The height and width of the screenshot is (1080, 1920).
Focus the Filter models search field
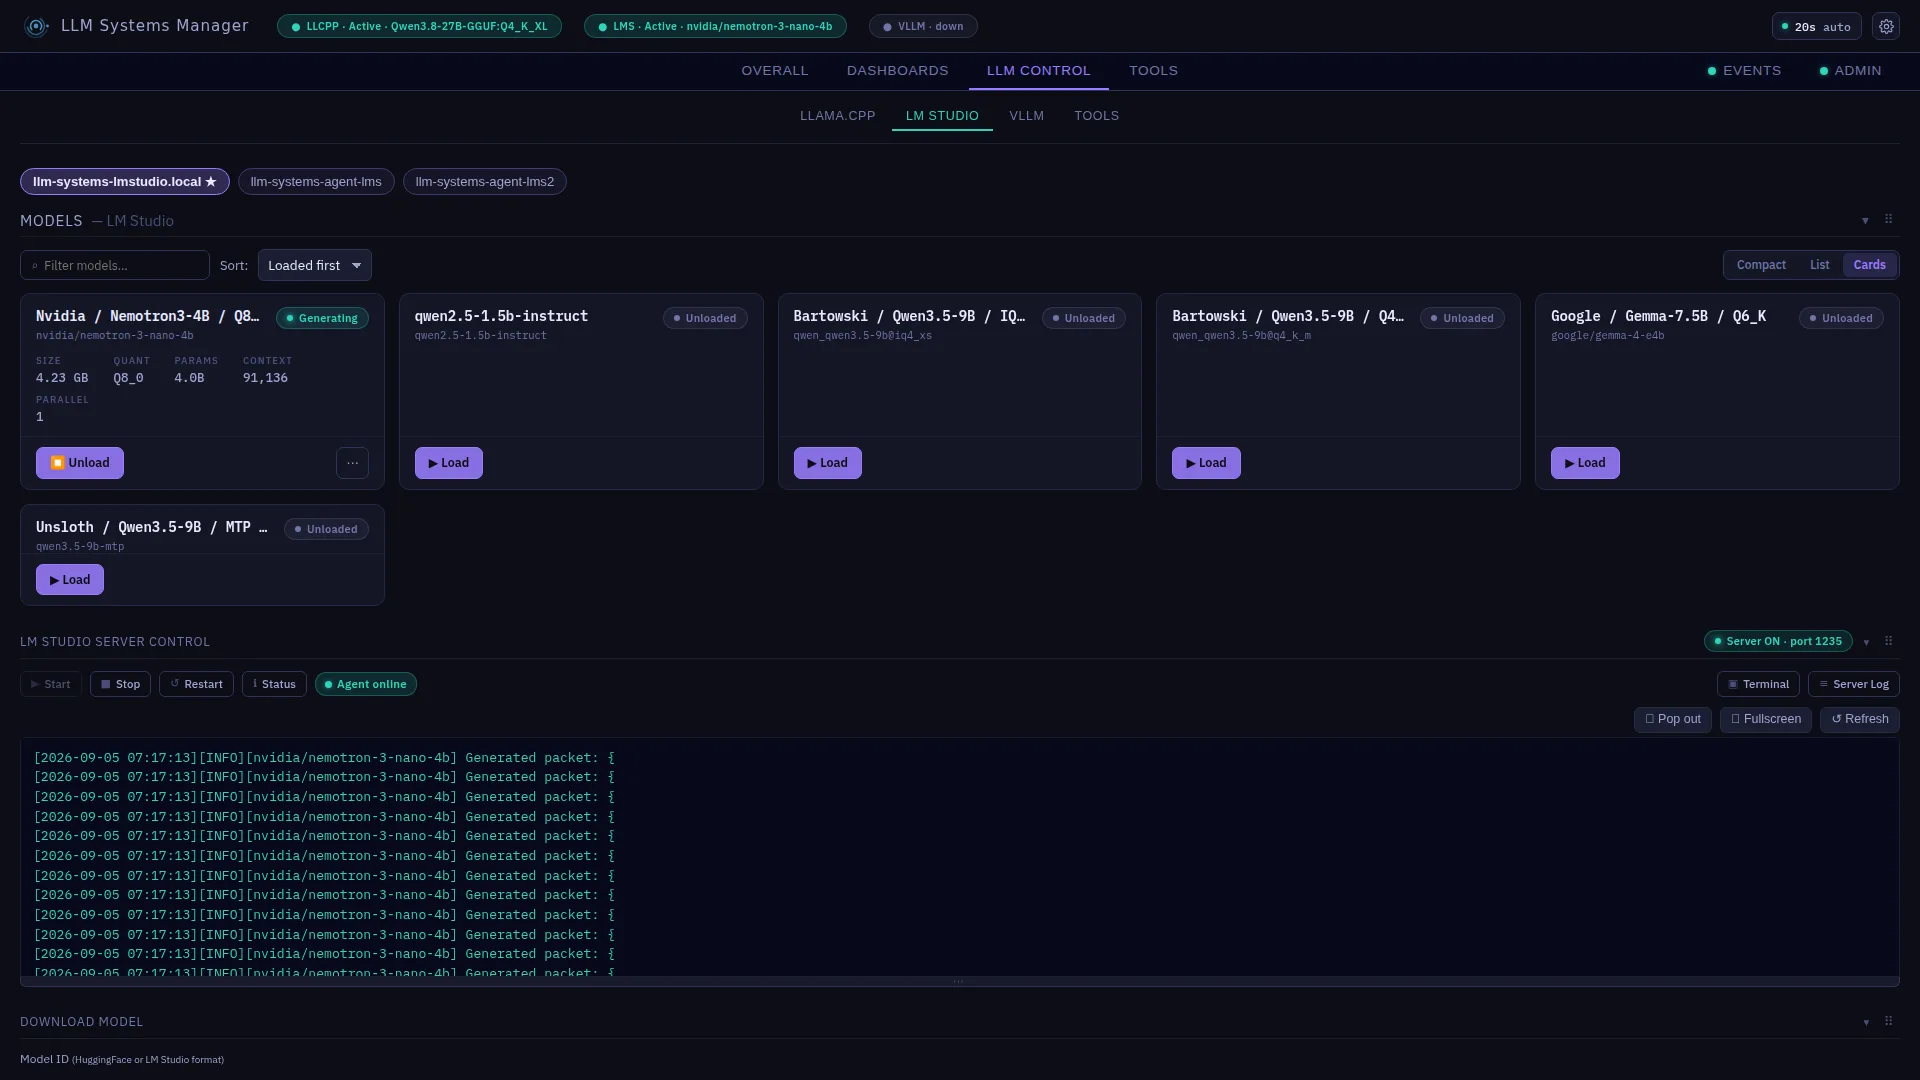click(x=115, y=265)
